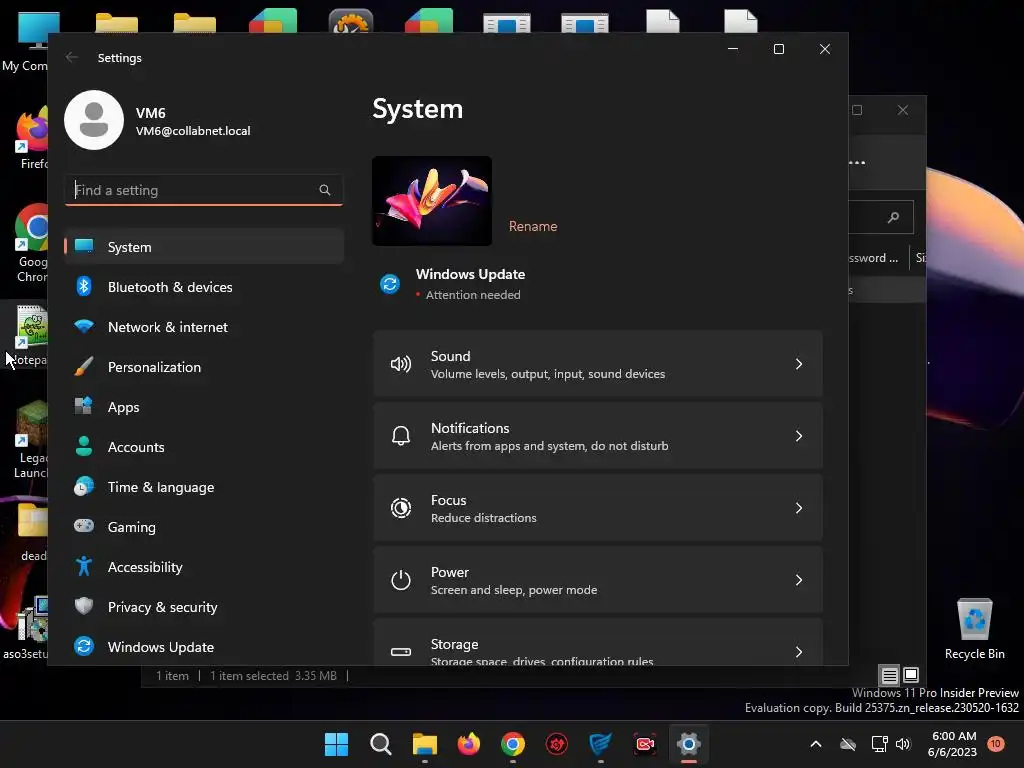Click the Gaming controller icon

click(84, 526)
